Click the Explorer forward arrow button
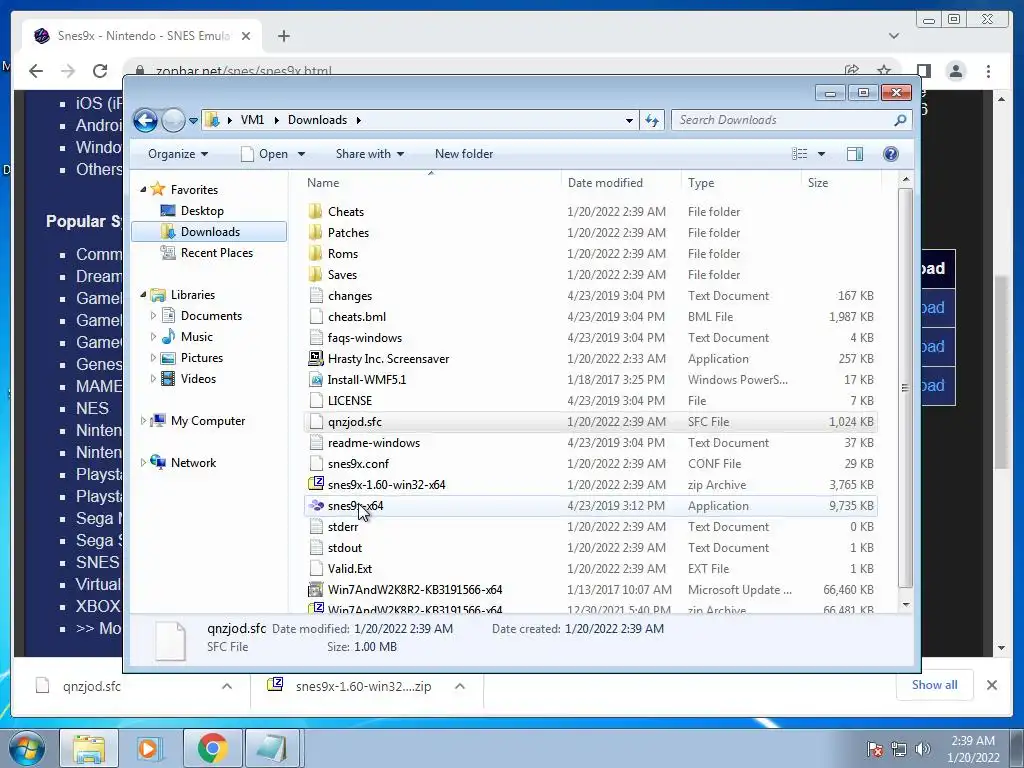Screen dimensions: 1024x768 173,120
